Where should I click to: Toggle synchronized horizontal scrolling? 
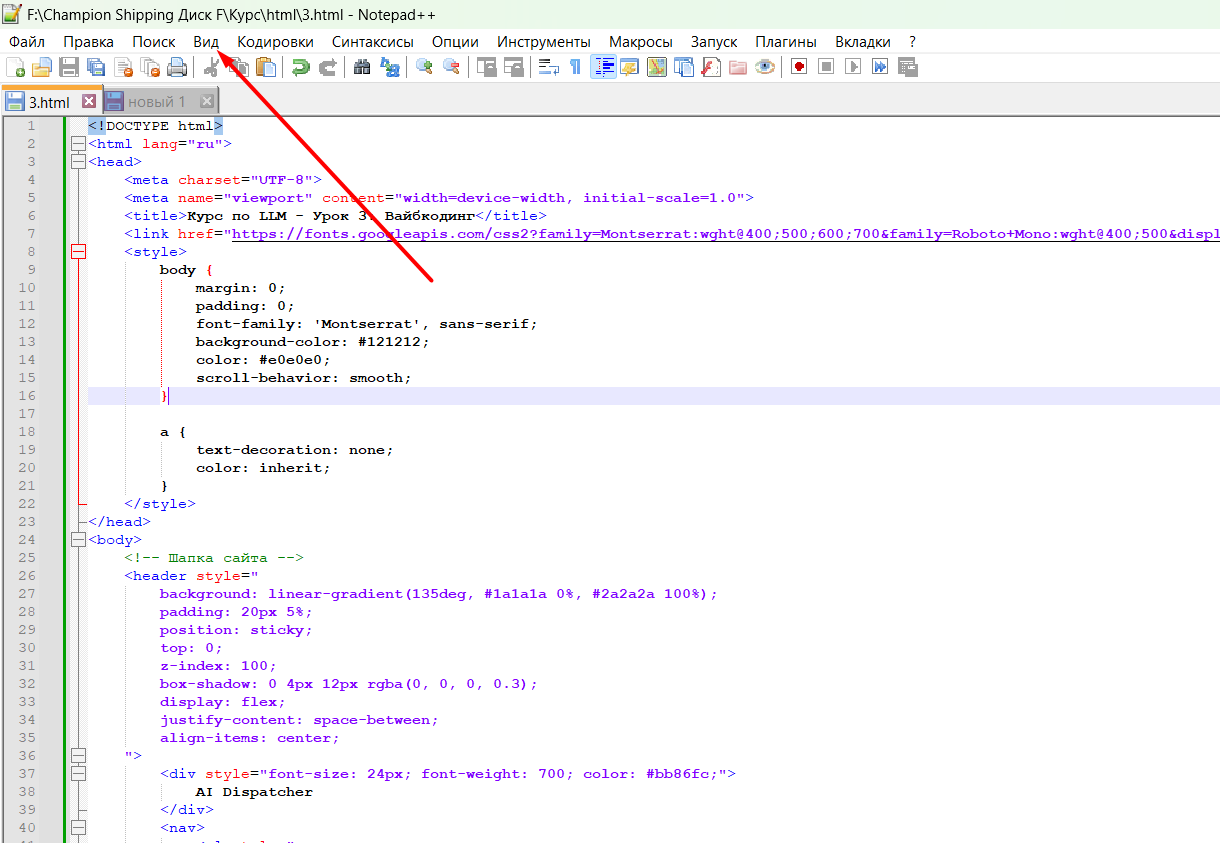point(513,67)
